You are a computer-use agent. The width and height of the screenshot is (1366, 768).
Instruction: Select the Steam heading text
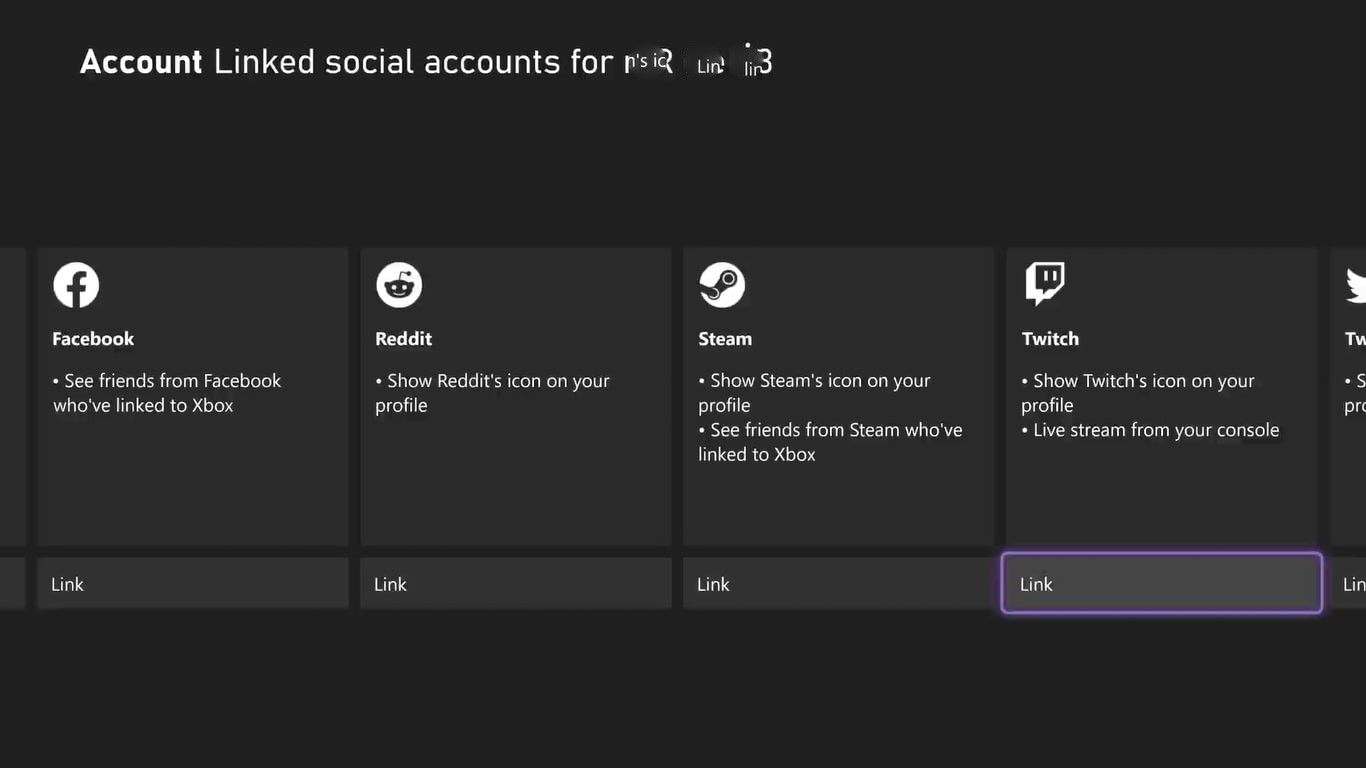click(x=724, y=338)
